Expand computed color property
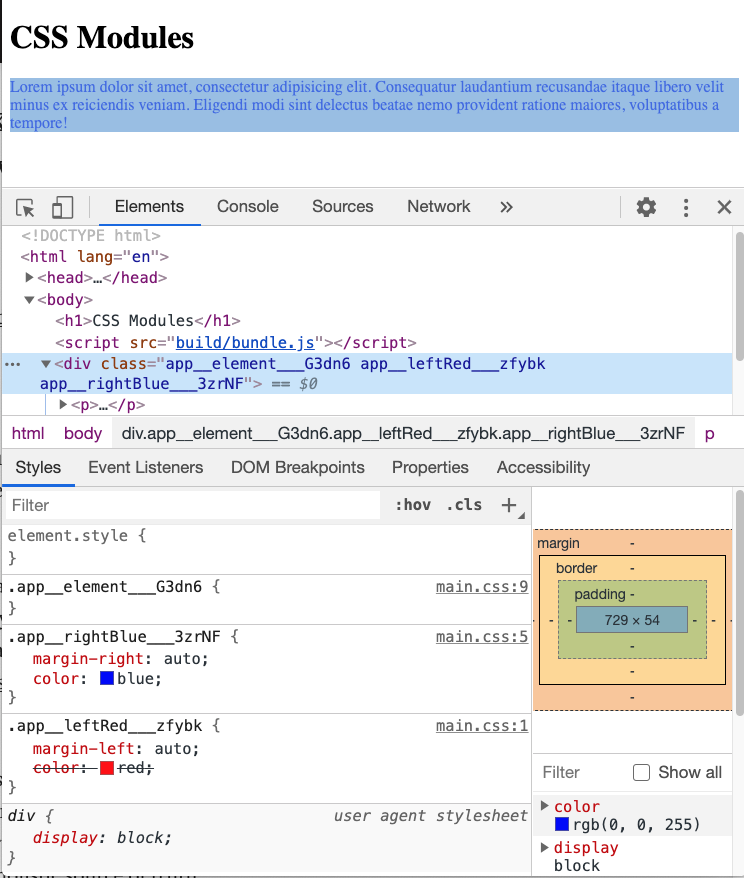The width and height of the screenshot is (744, 878). click(x=544, y=806)
